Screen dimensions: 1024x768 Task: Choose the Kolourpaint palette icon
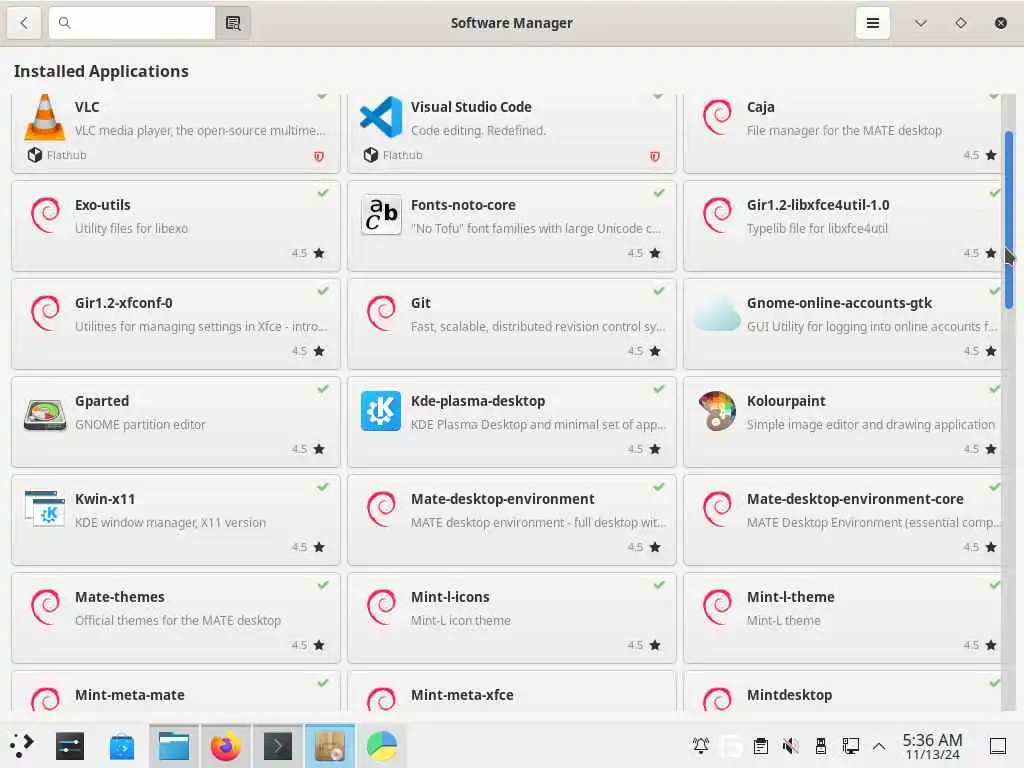[717, 411]
